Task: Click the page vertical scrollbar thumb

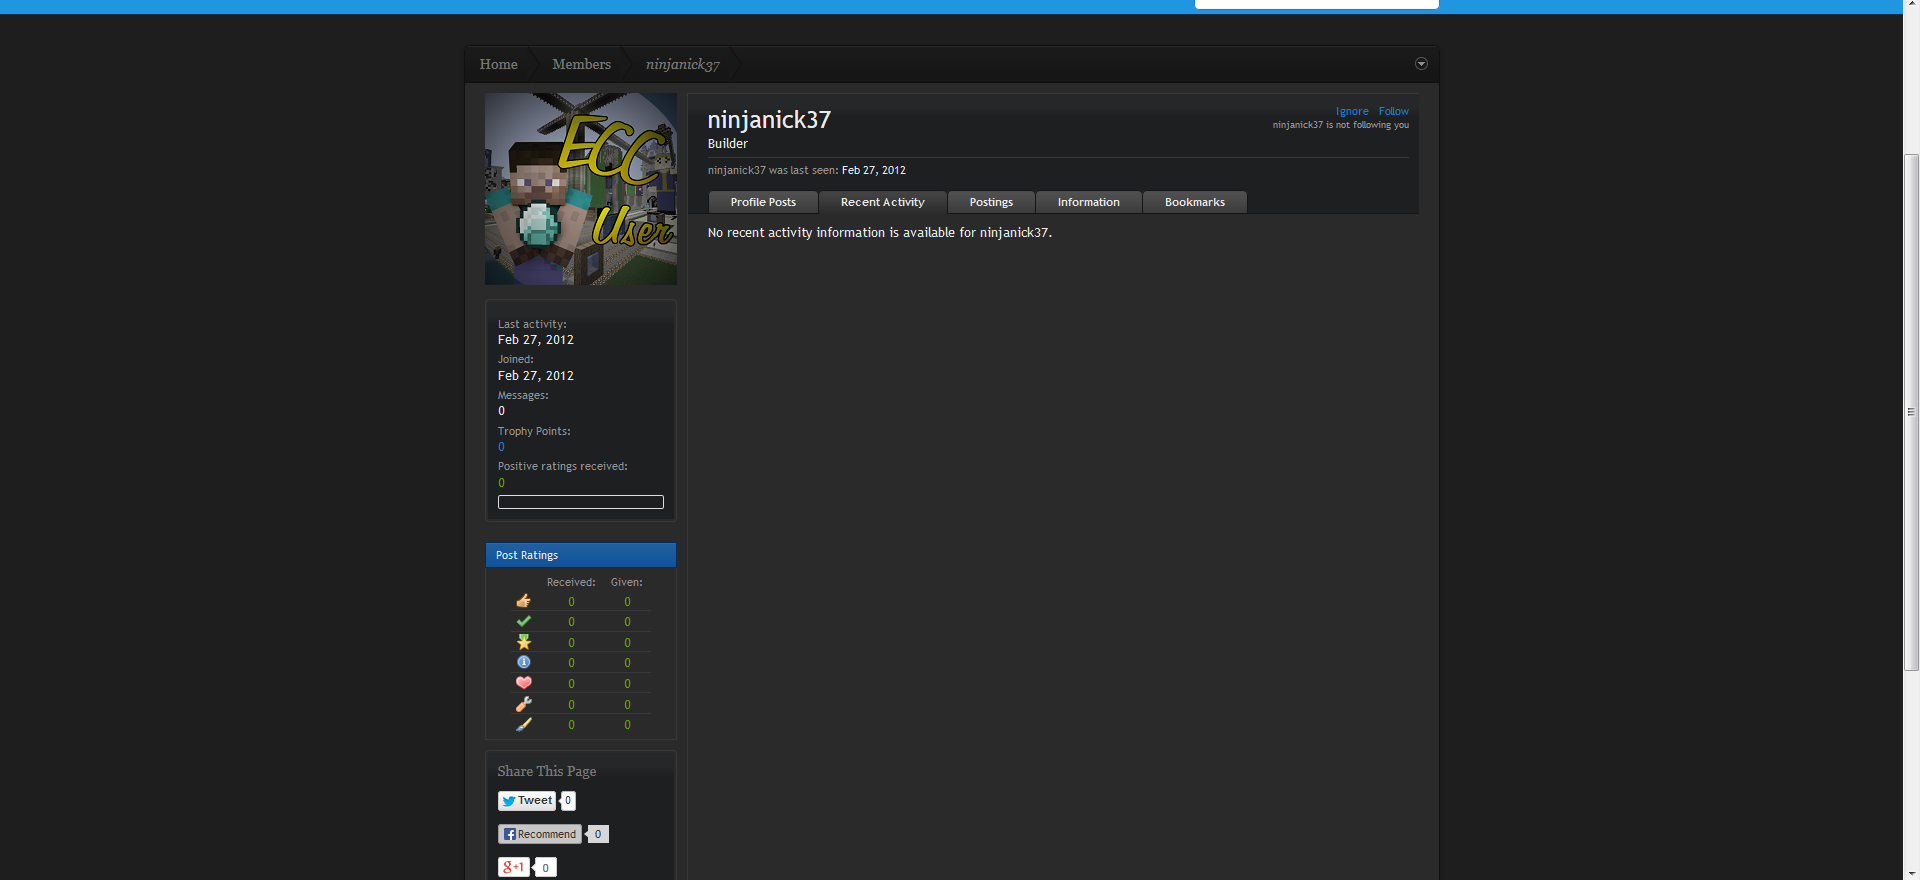Action: (1912, 412)
